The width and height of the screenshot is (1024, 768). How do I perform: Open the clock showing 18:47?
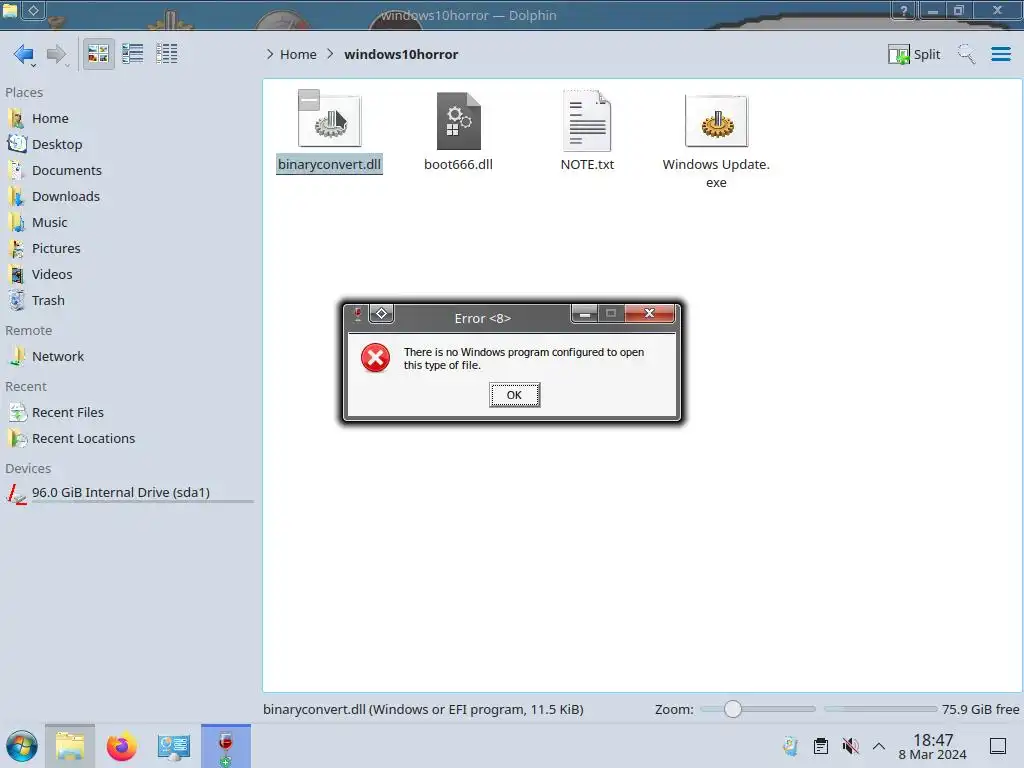[x=933, y=746]
